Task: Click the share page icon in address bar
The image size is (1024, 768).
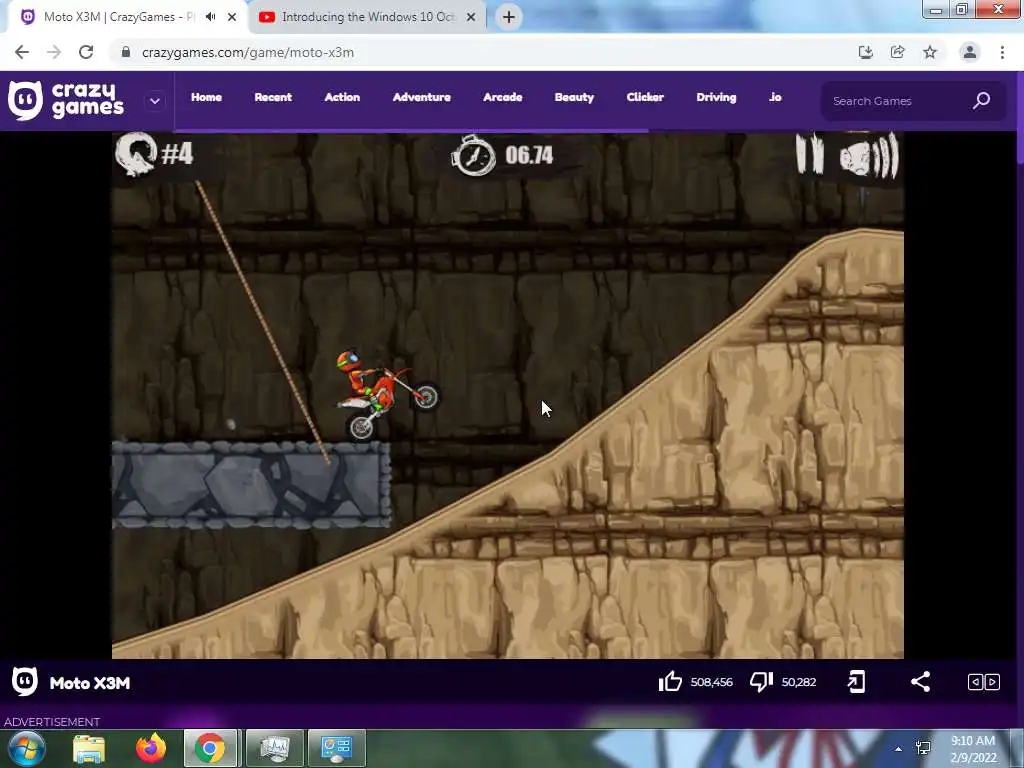Action: (897, 52)
